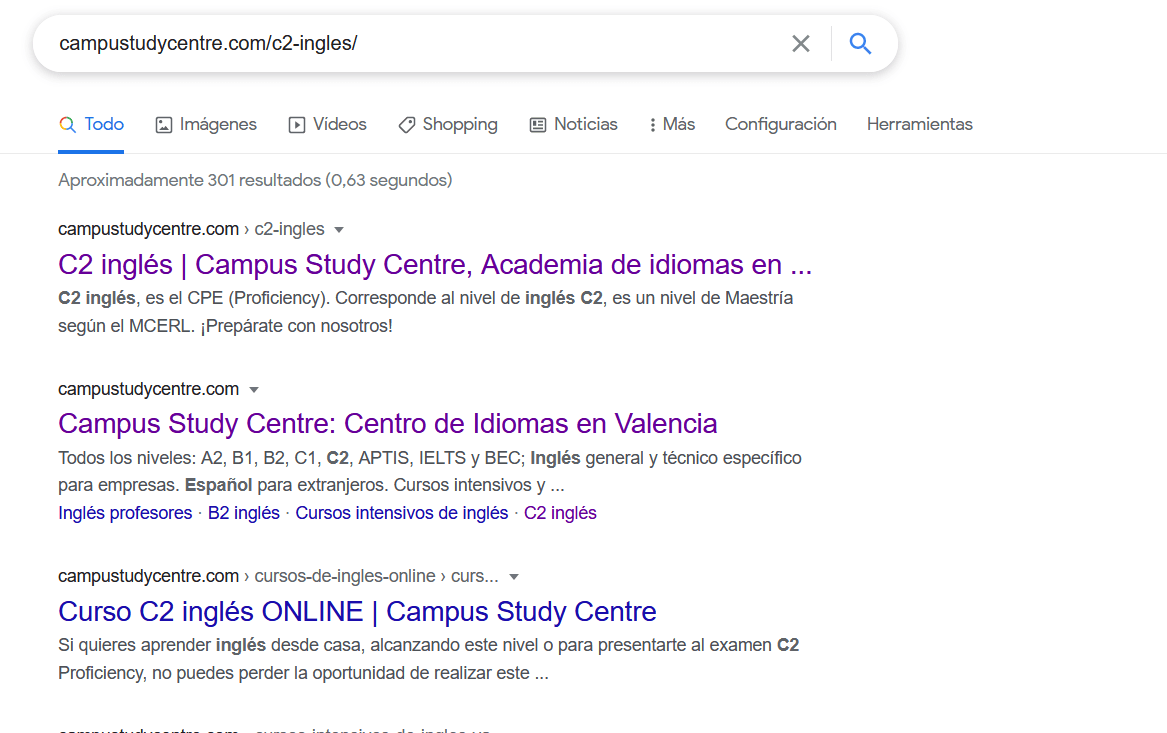The image size is (1167, 733).
Task: Expand dropdown arrow next to second campustudycentre.com URL
Action: pyautogui.click(x=254, y=390)
